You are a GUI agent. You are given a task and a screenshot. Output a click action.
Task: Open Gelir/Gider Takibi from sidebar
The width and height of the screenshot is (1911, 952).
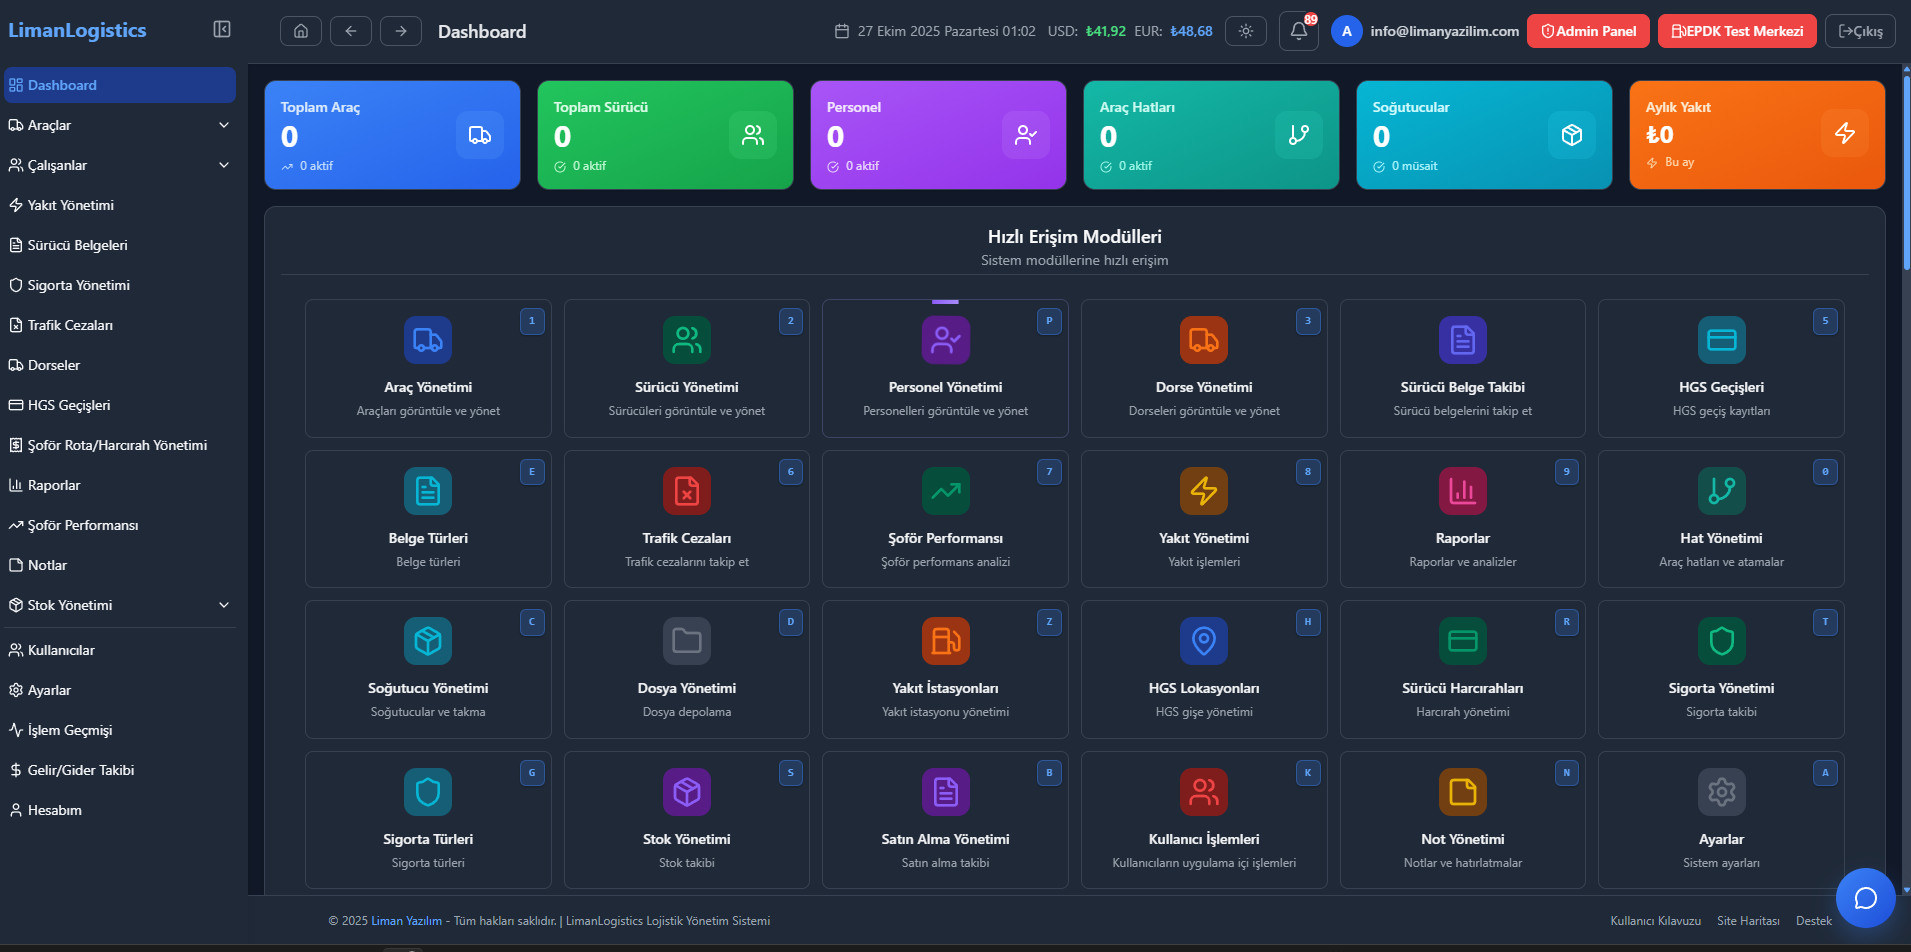click(x=81, y=770)
